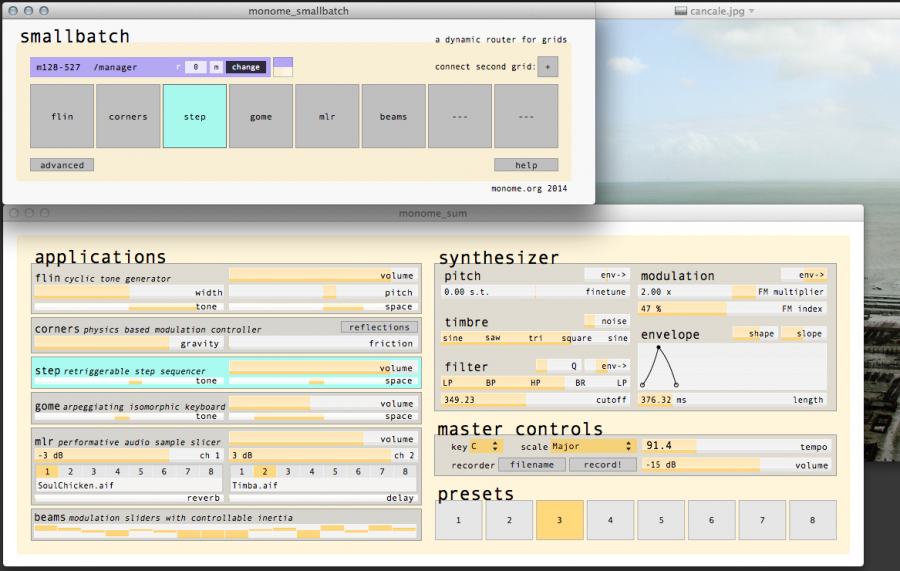This screenshot has width=900, height=571.
Task: Adjust mlr delay slider
Action: pos(323,498)
